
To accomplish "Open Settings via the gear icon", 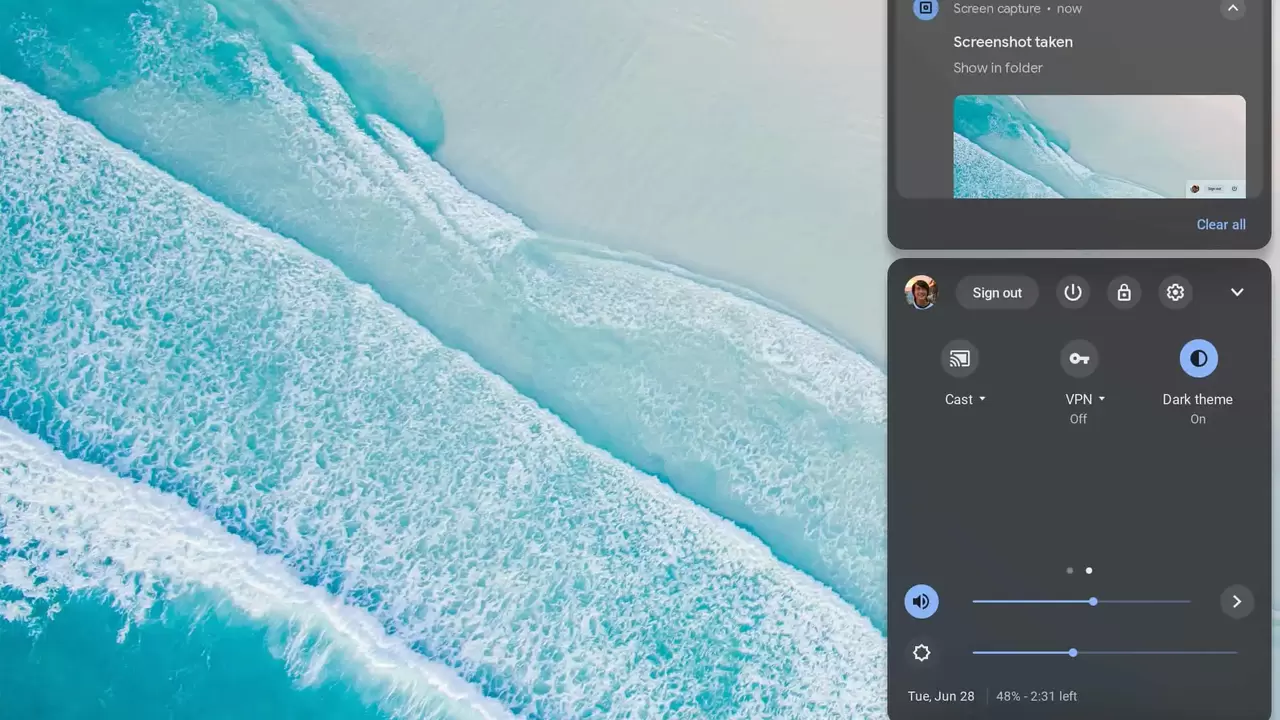I will click(1175, 293).
